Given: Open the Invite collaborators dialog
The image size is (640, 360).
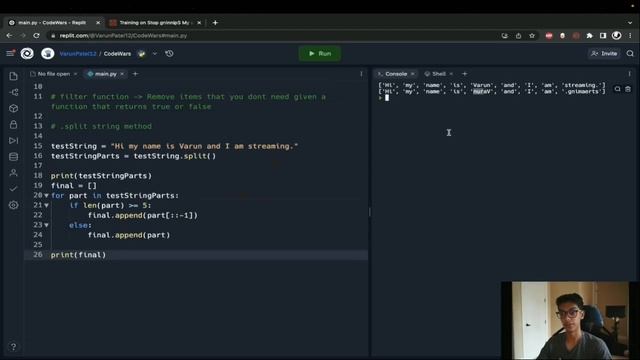Looking at the screenshot, I should point(604,53).
